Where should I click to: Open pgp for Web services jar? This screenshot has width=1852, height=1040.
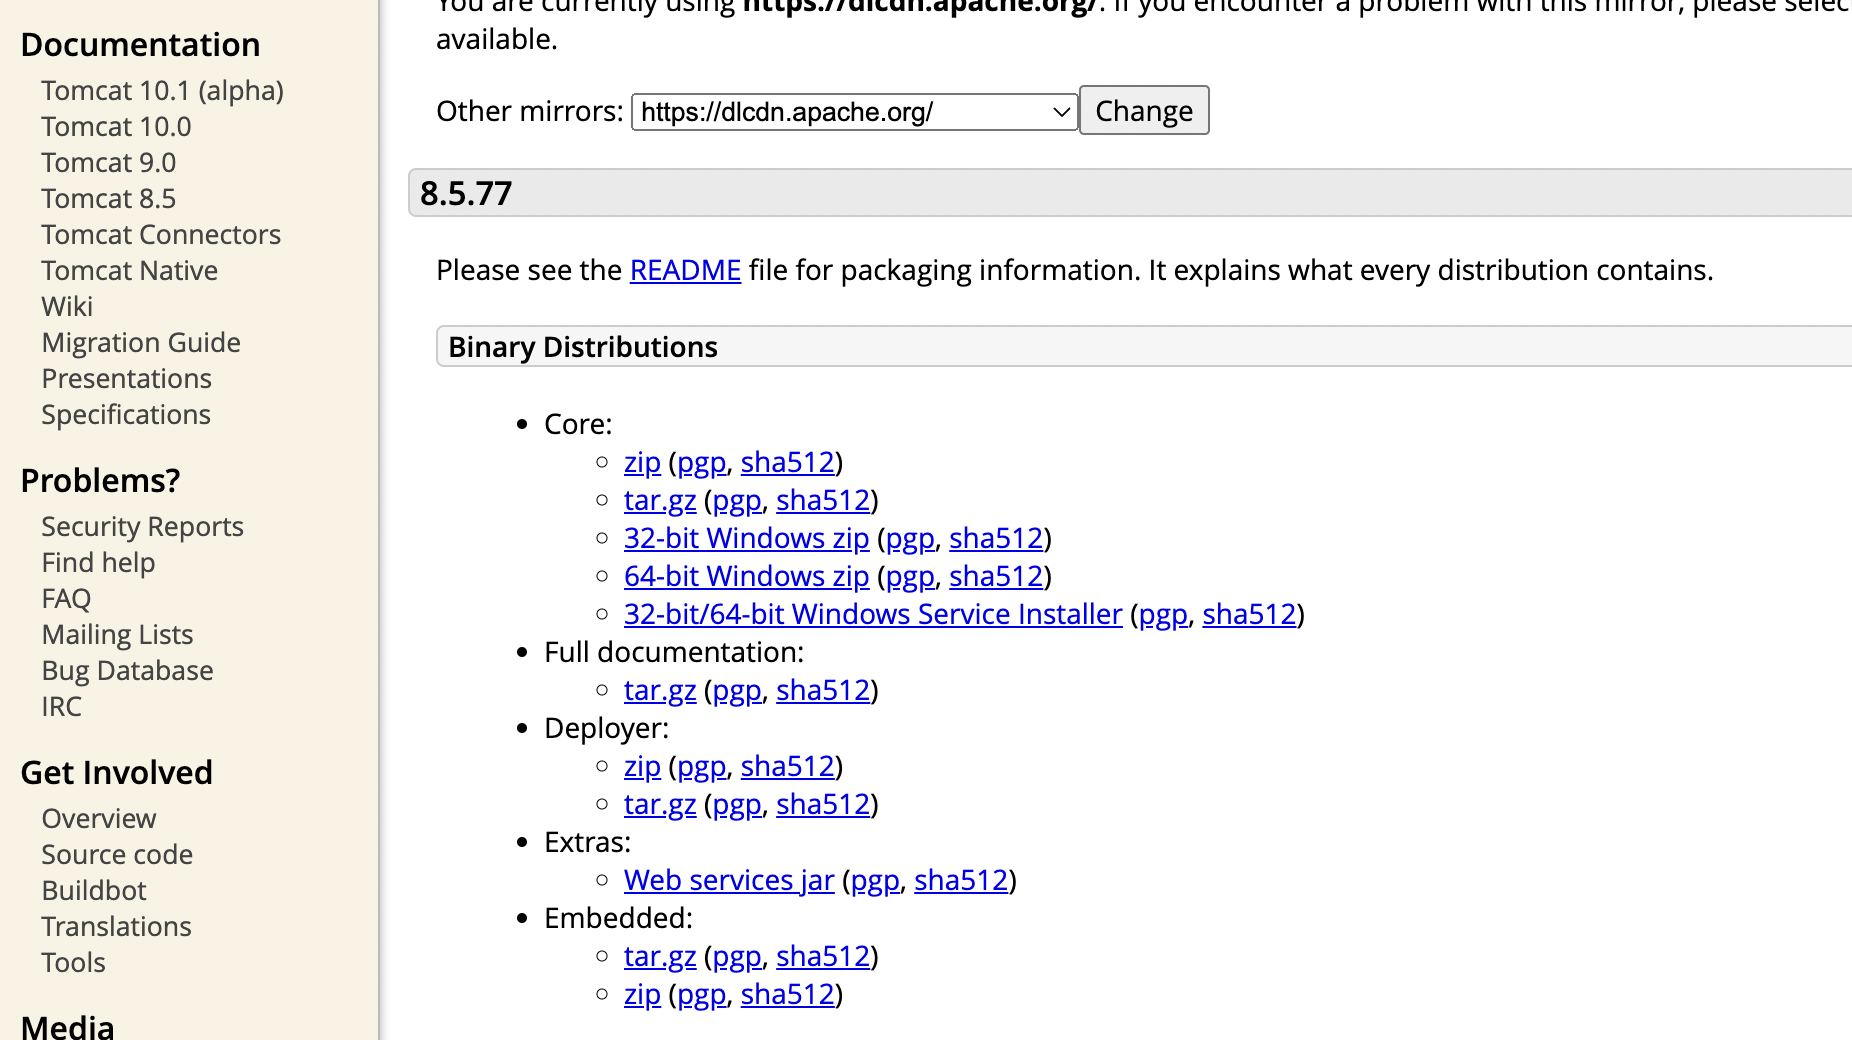click(x=875, y=880)
